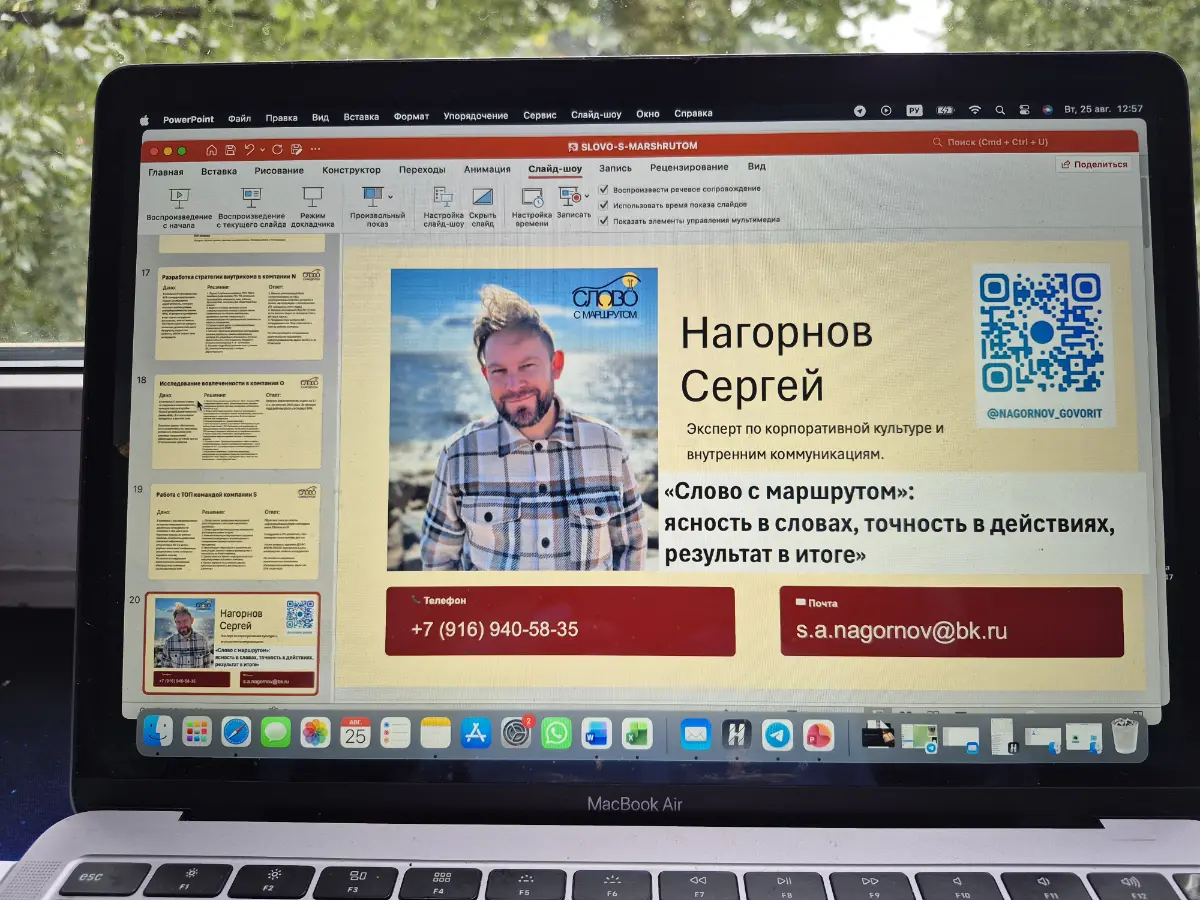Viewport: 1200px width, 900px height.
Task: Open the Упорядочение menu in menu bar
Action: (x=476, y=116)
